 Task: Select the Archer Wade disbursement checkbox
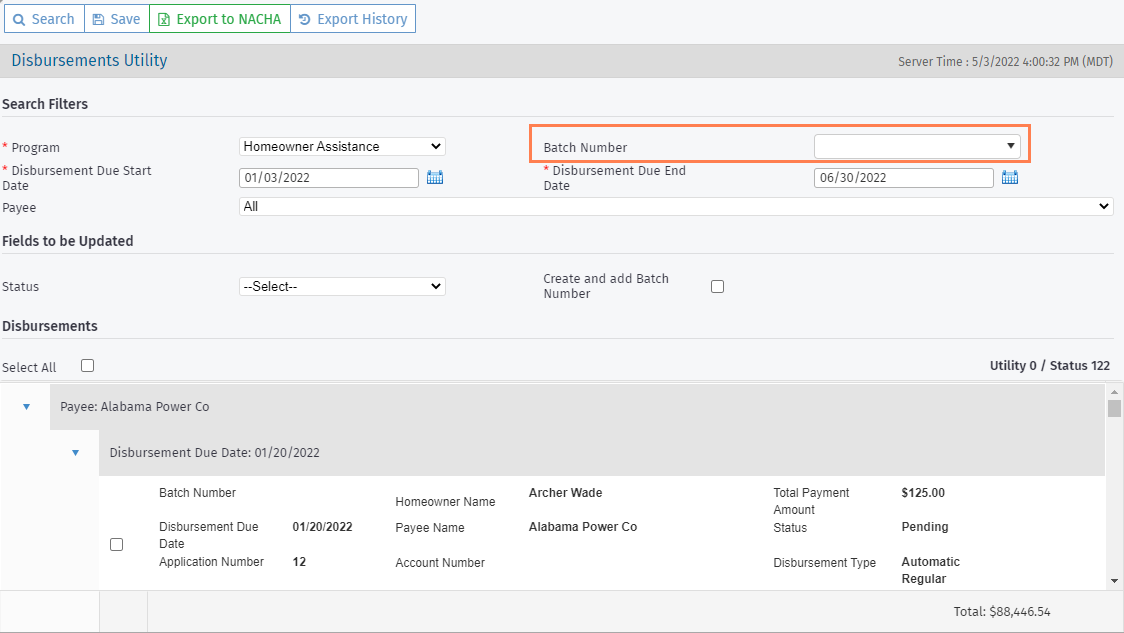pyautogui.click(x=116, y=544)
